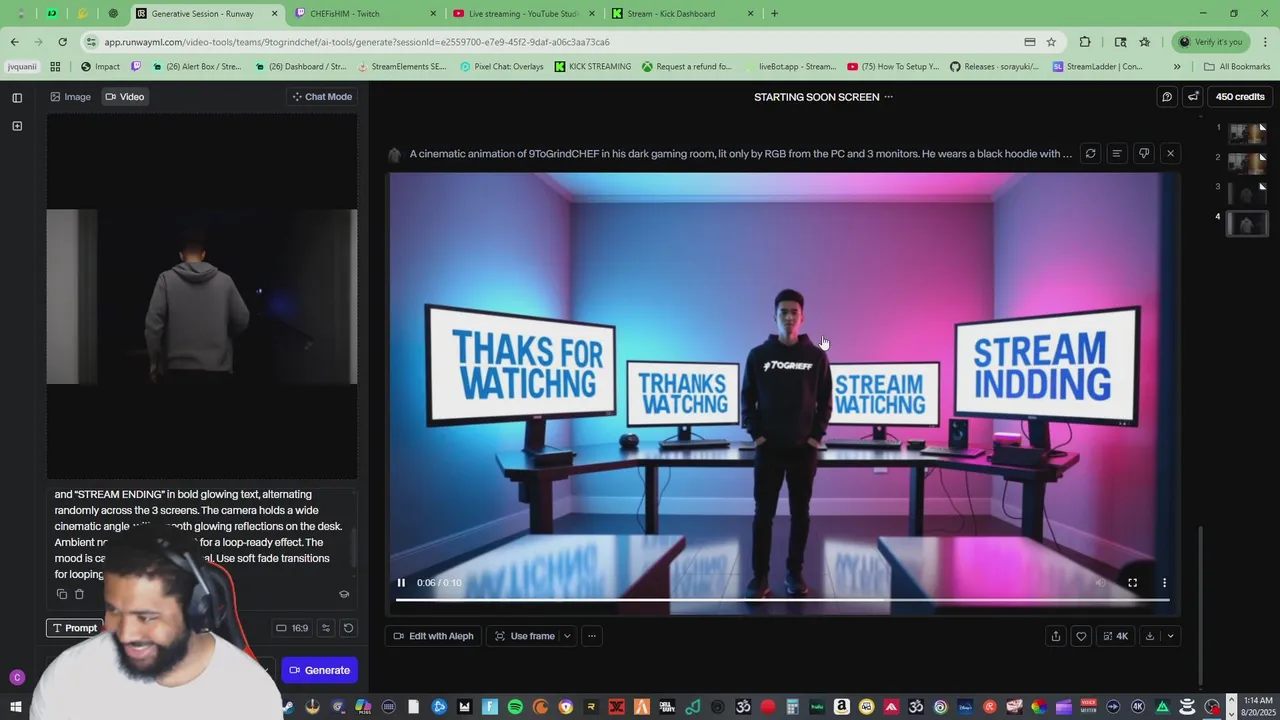Open the user avatar C in sidebar
This screenshot has height=720, width=1280.
point(16,678)
